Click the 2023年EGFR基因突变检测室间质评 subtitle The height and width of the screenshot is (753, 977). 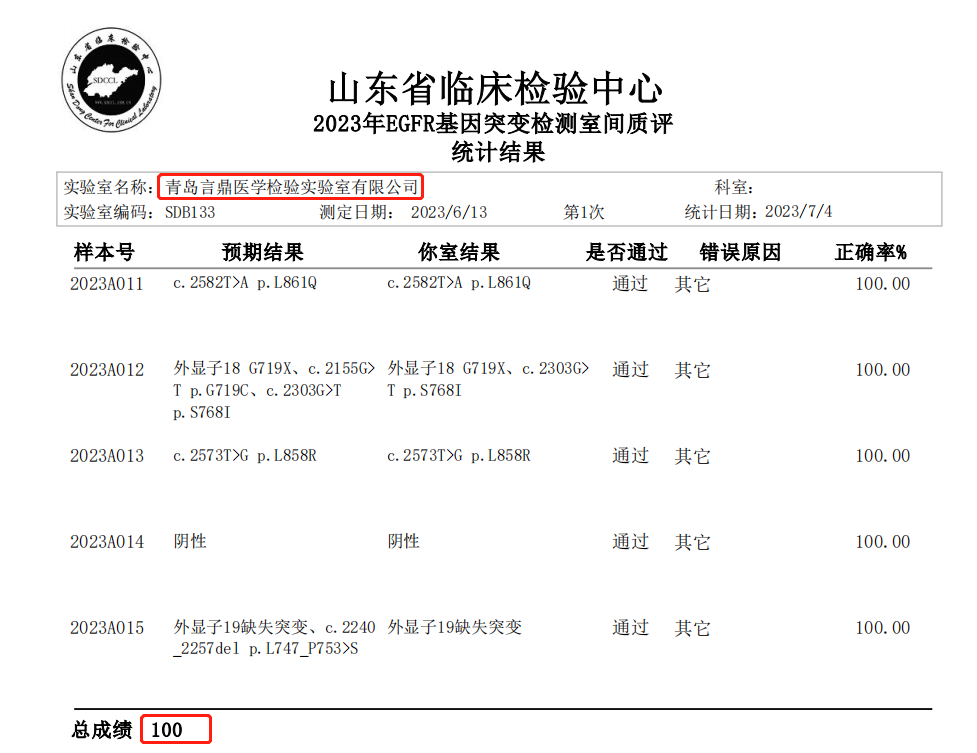point(493,125)
